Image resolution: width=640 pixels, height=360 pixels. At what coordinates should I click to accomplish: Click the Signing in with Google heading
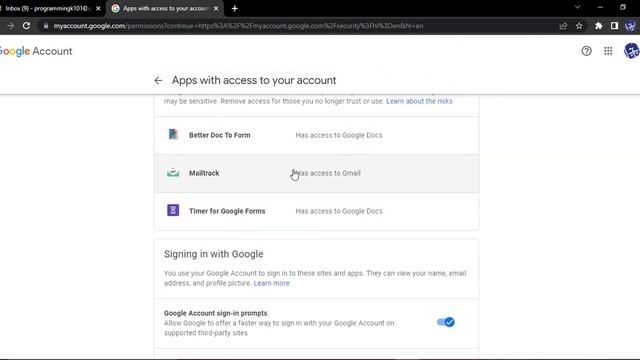(213, 254)
